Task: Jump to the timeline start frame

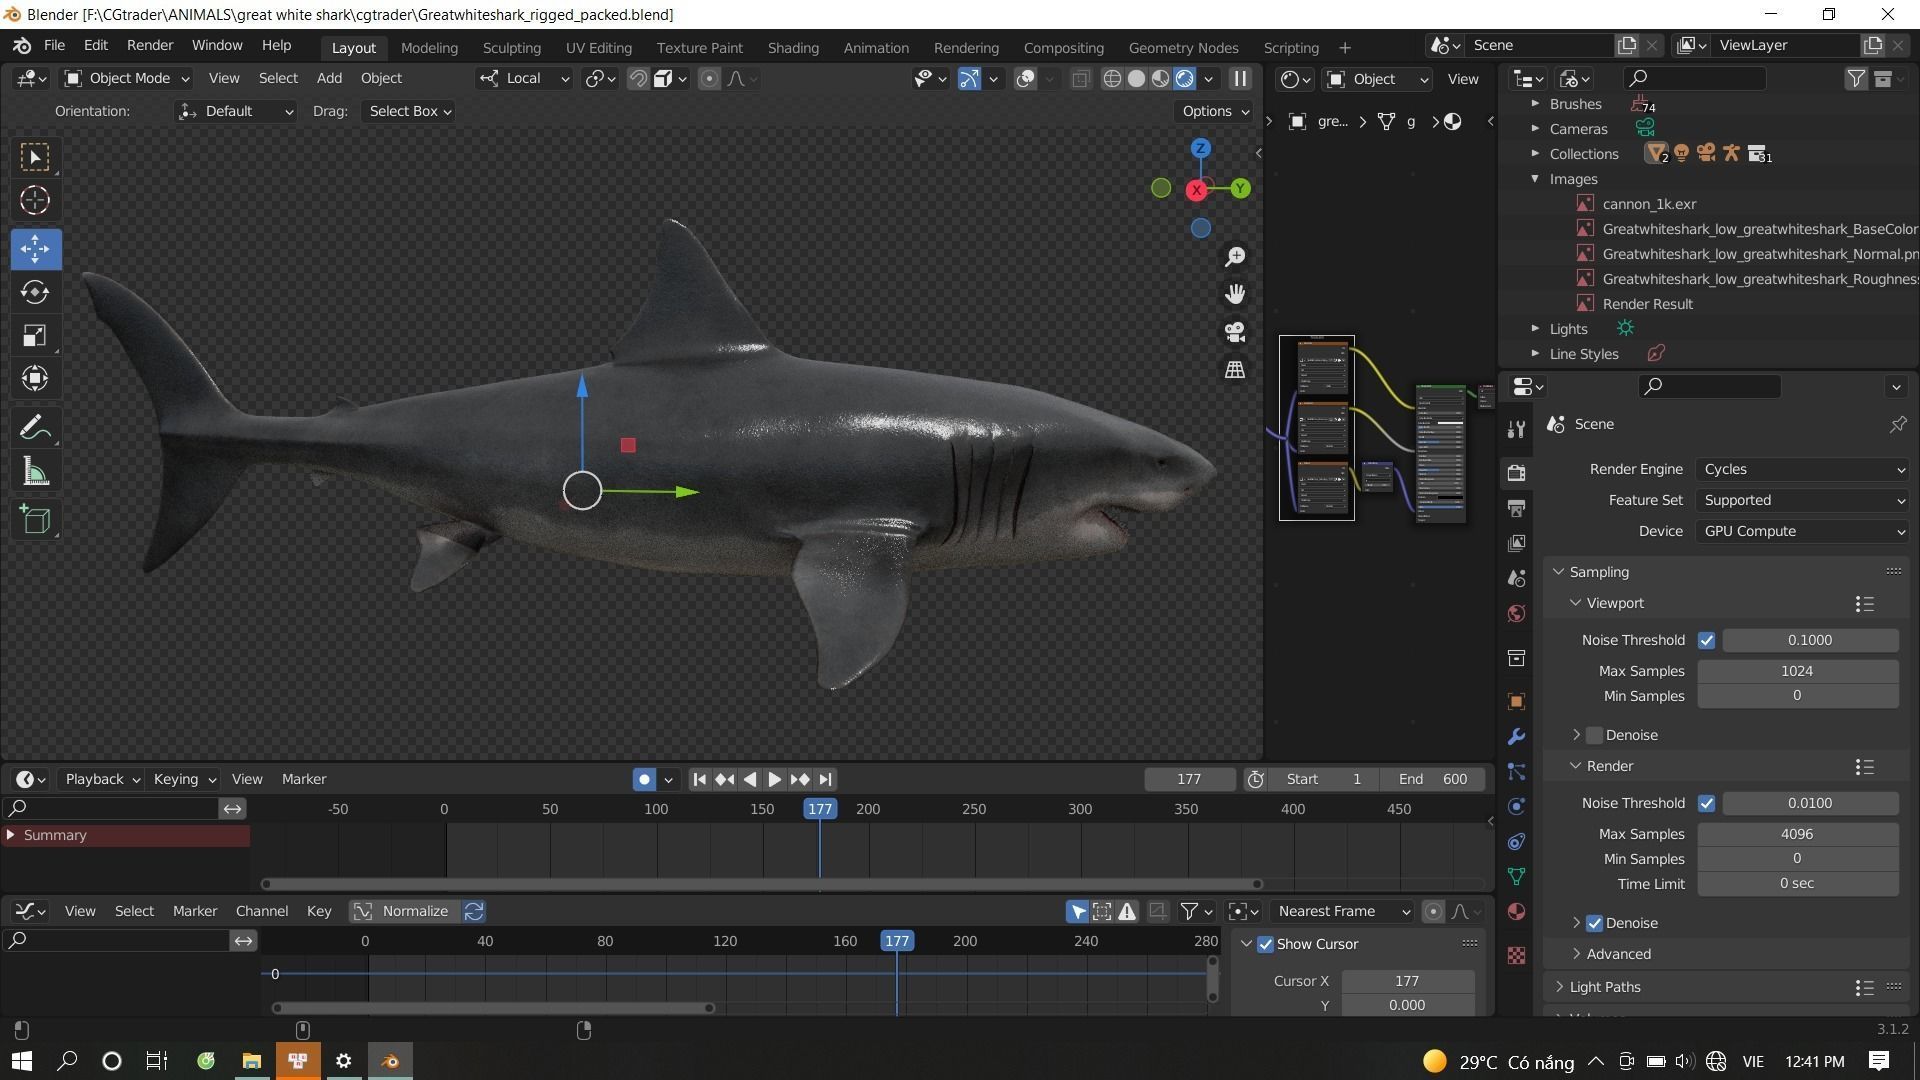Action: click(699, 780)
